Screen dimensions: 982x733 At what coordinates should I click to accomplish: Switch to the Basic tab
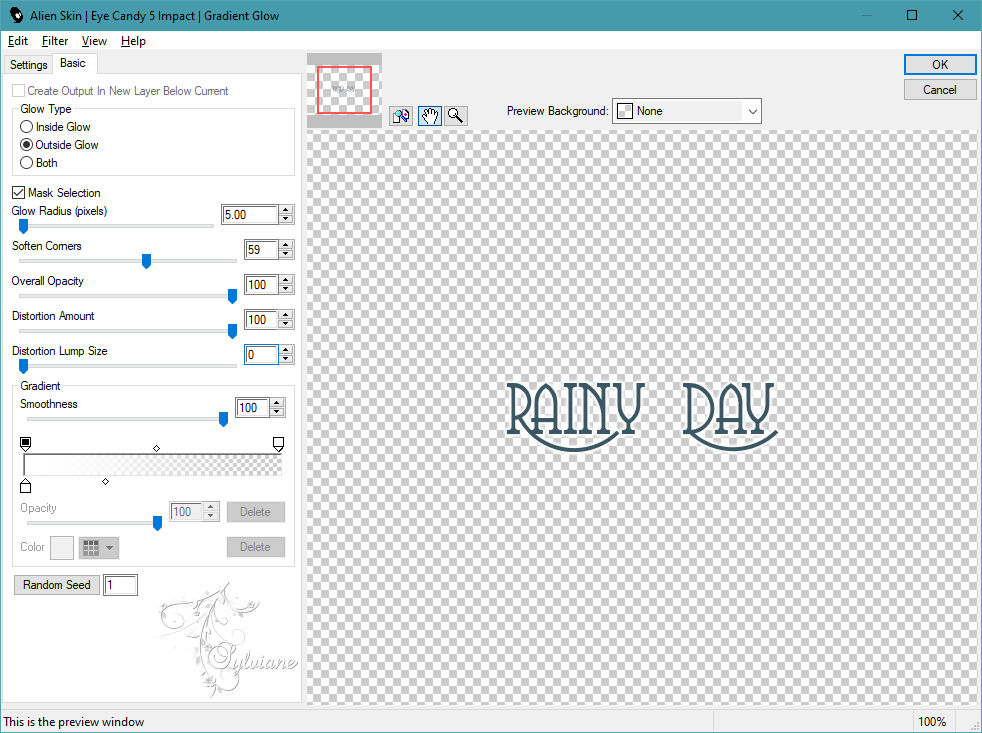coord(73,63)
